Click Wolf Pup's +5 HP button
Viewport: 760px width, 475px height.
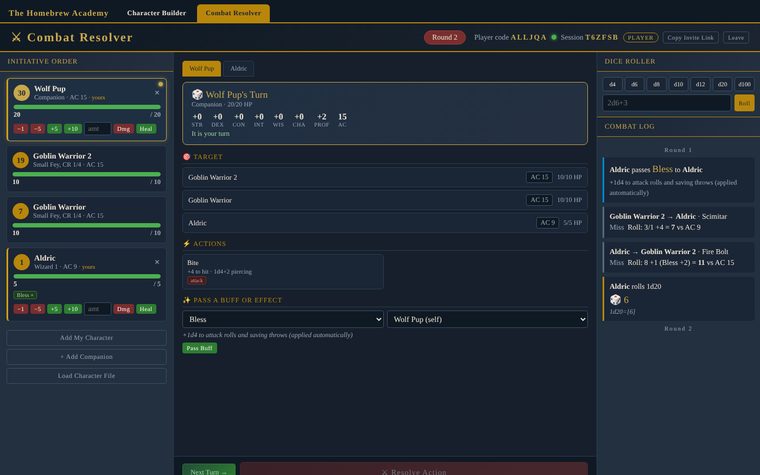pos(54,129)
